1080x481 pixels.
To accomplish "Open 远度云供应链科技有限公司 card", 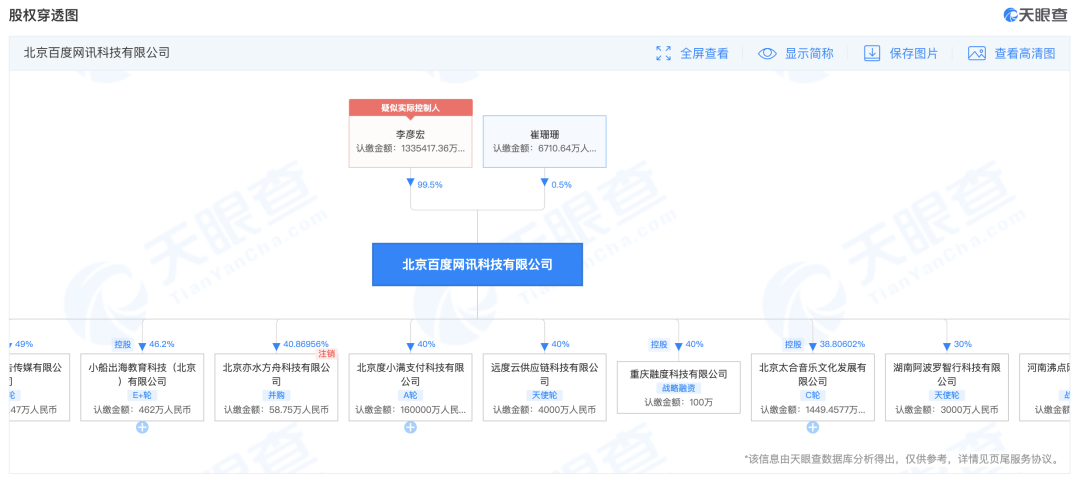I will coord(544,387).
